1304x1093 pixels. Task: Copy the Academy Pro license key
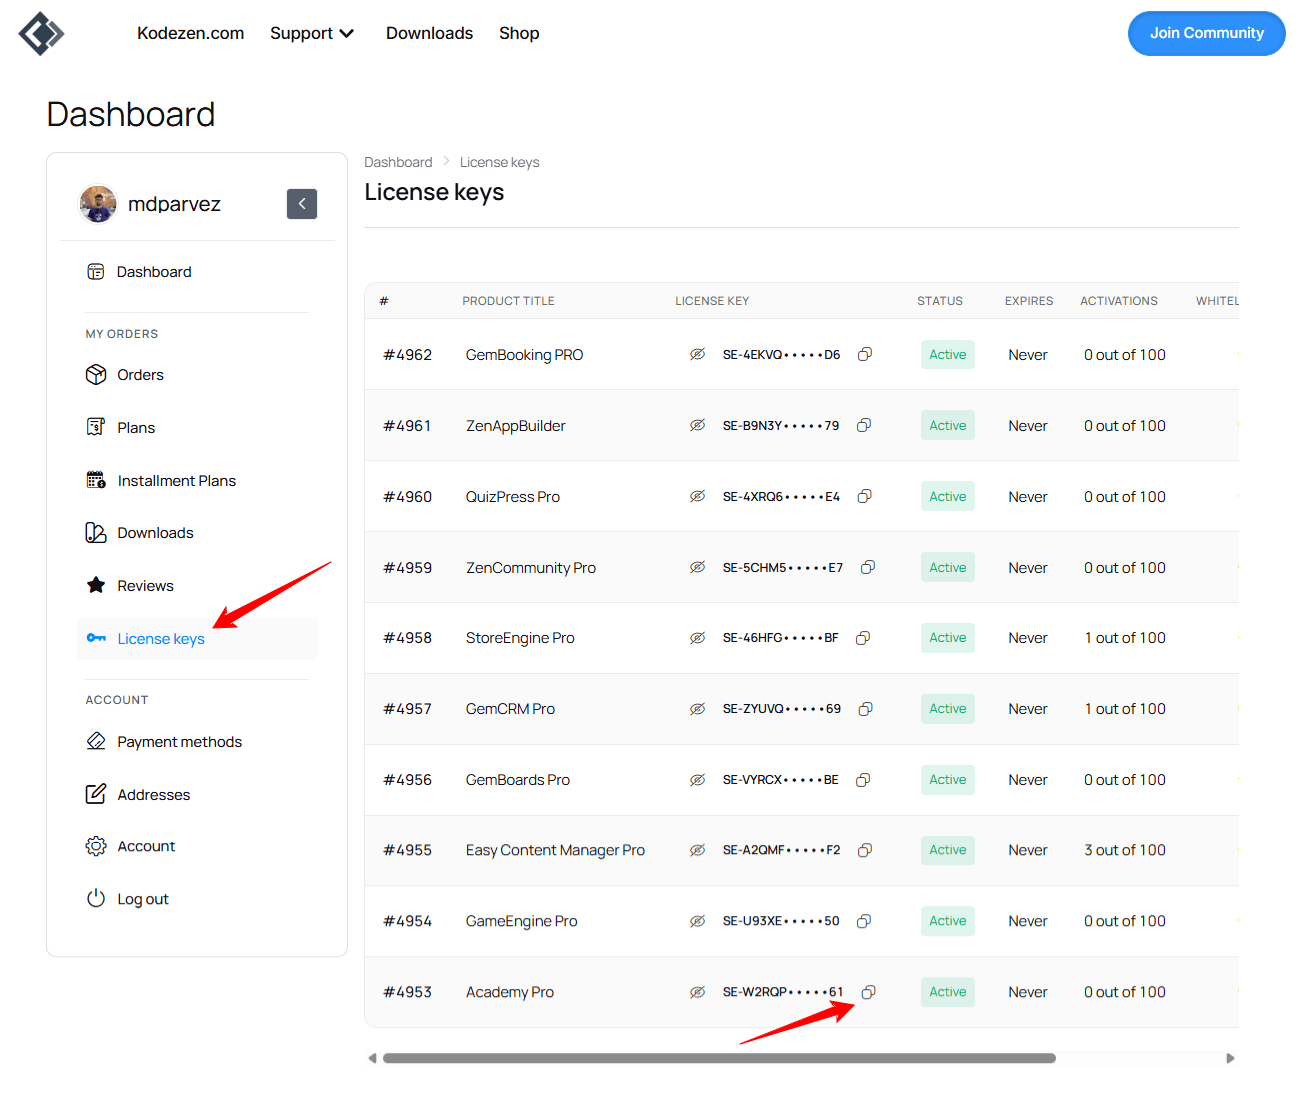(x=868, y=992)
